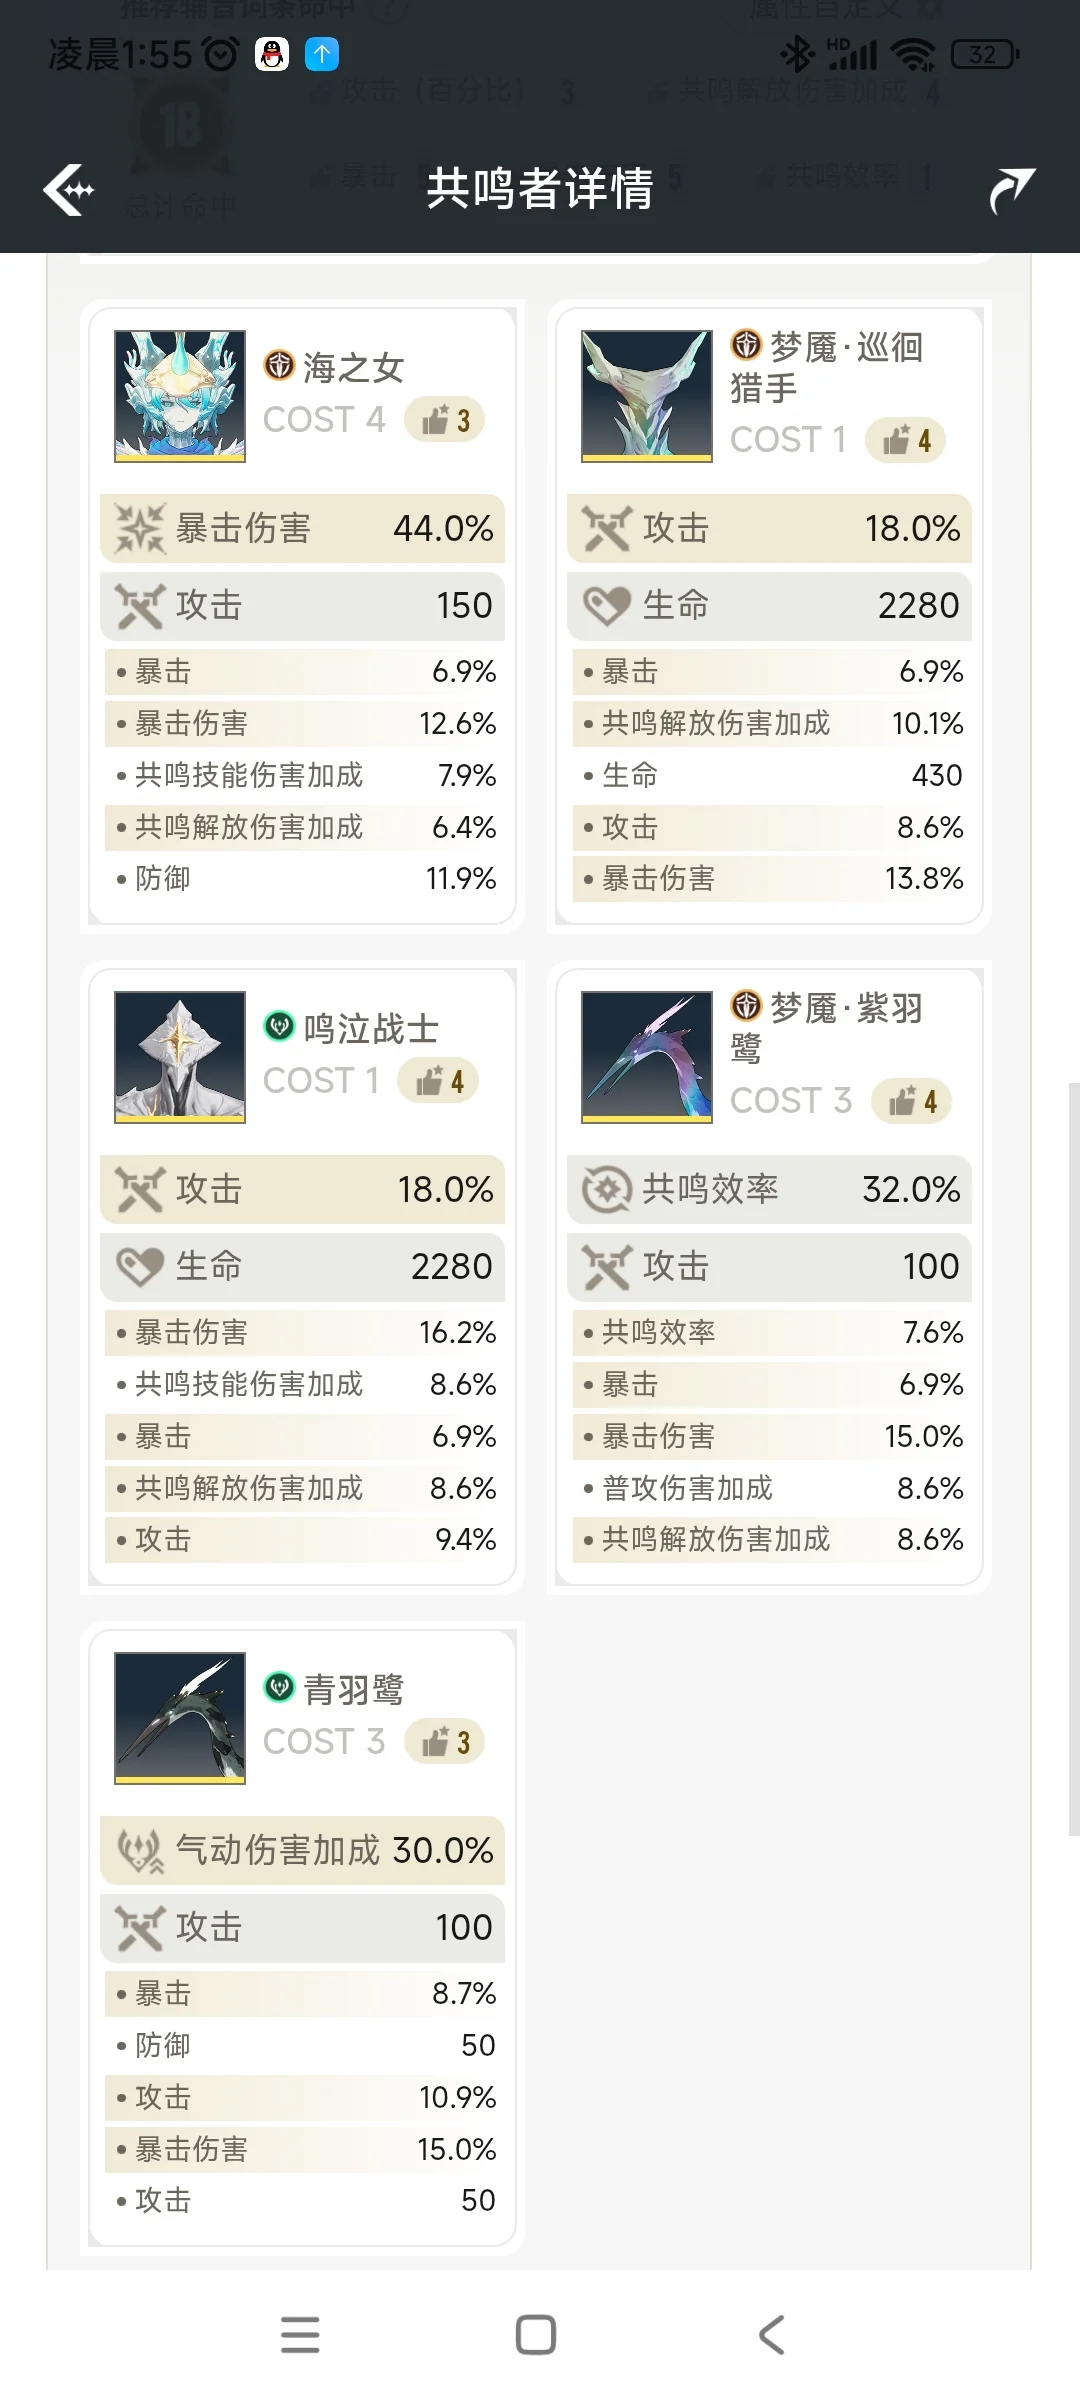
Task: Tap the 共鸣效率 32.0% main stat row
Action: click(x=769, y=1189)
